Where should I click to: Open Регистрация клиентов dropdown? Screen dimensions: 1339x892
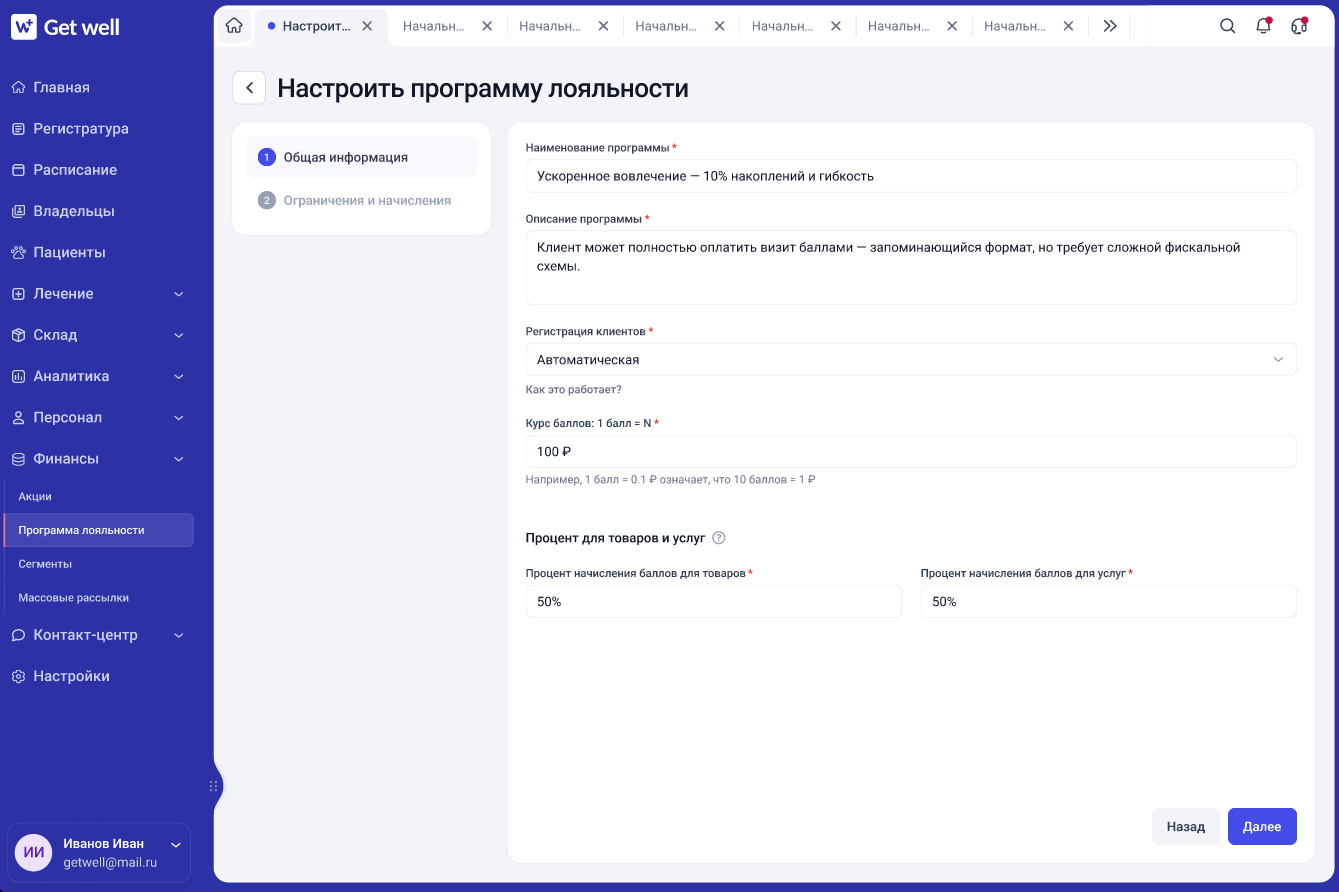pyautogui.click(x=911, y=360)
